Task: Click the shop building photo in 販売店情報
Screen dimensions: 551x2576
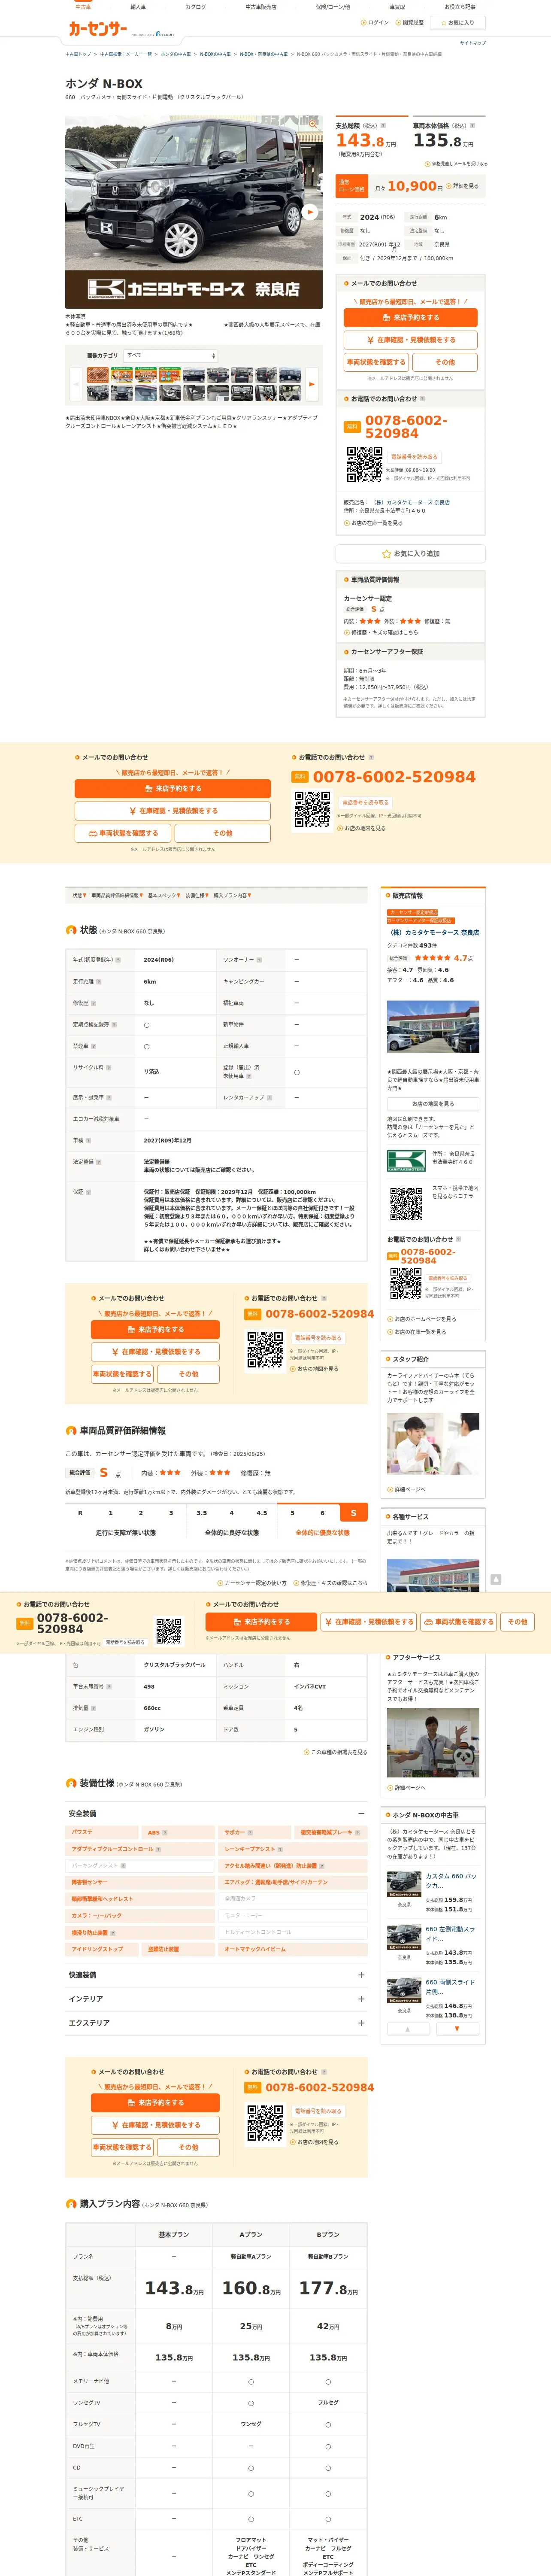Action: [x=432, y=1026]
